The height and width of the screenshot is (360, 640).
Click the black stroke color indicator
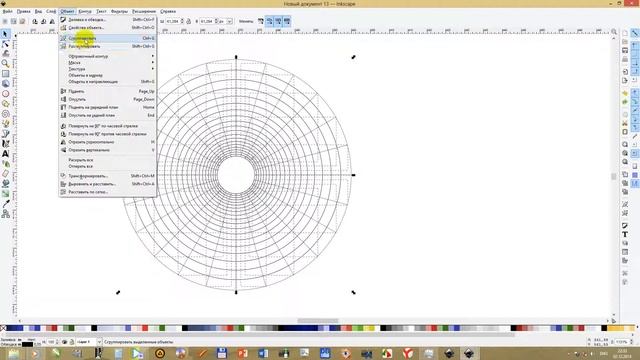[27, 344]
